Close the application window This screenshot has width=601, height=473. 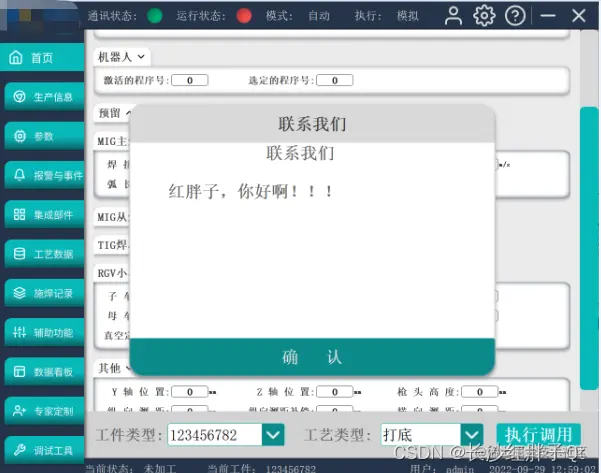pos(578,16)
